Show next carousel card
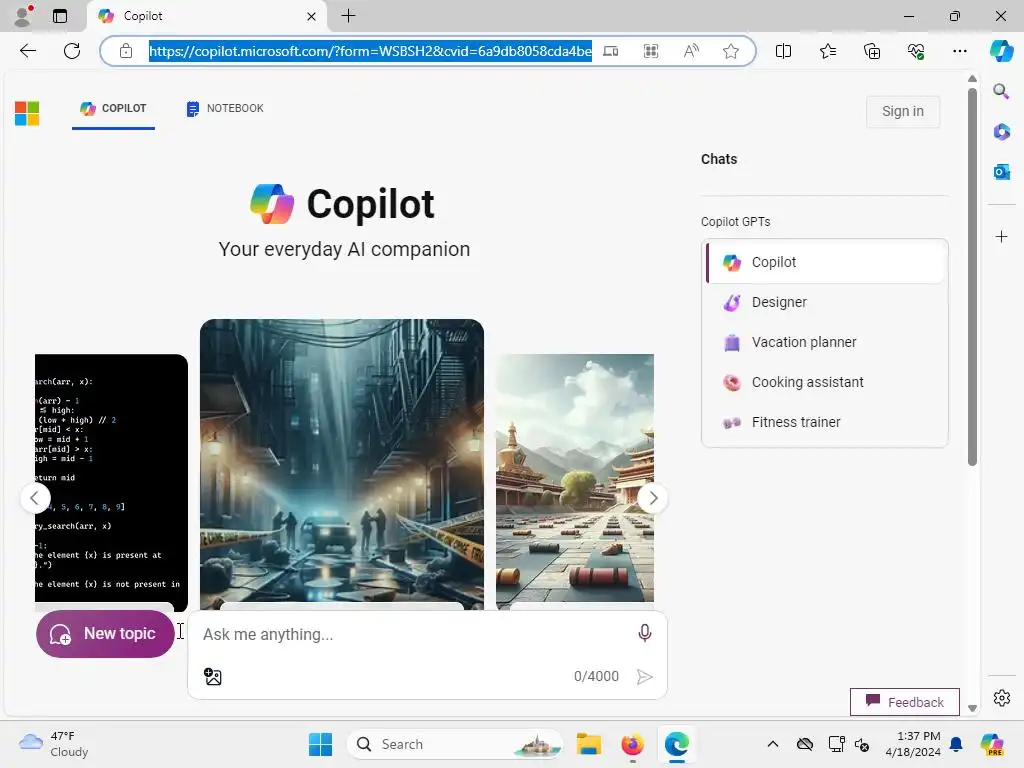Image resolution: width=1024 pixels, height=768 pixels. coord(652,498)
